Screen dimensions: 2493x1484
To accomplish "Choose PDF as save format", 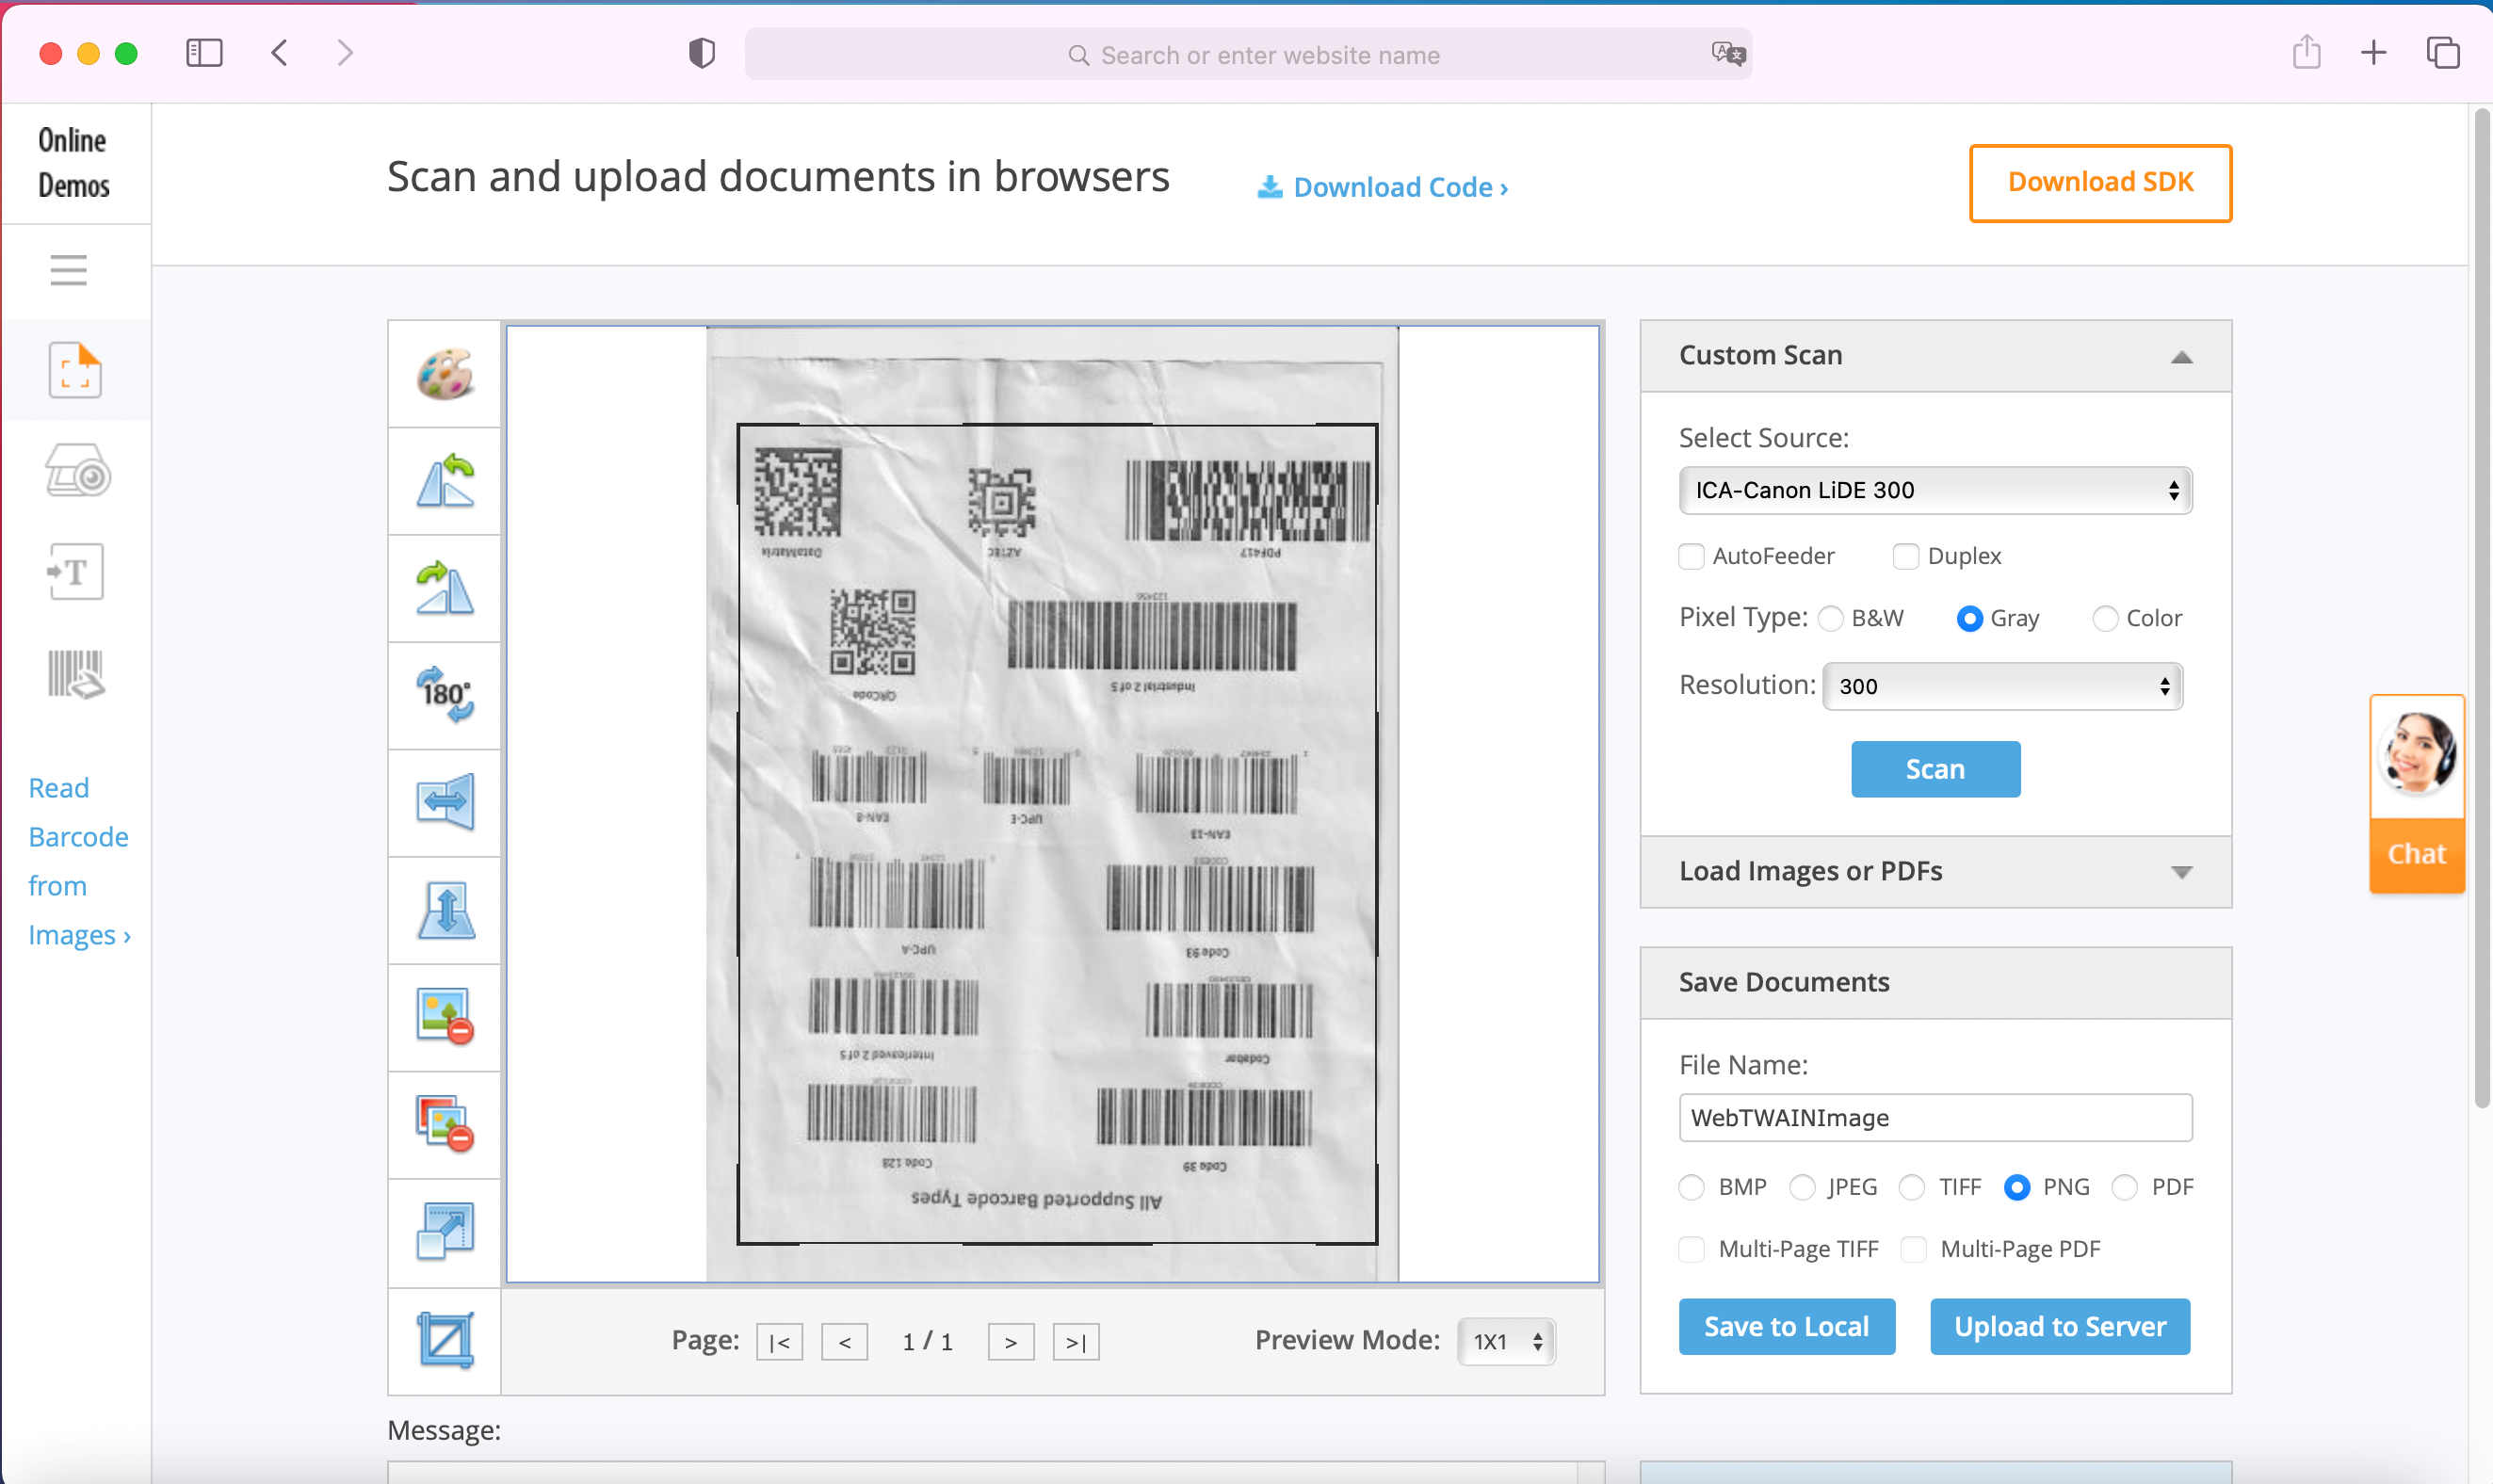I will click(2125, 1187).
